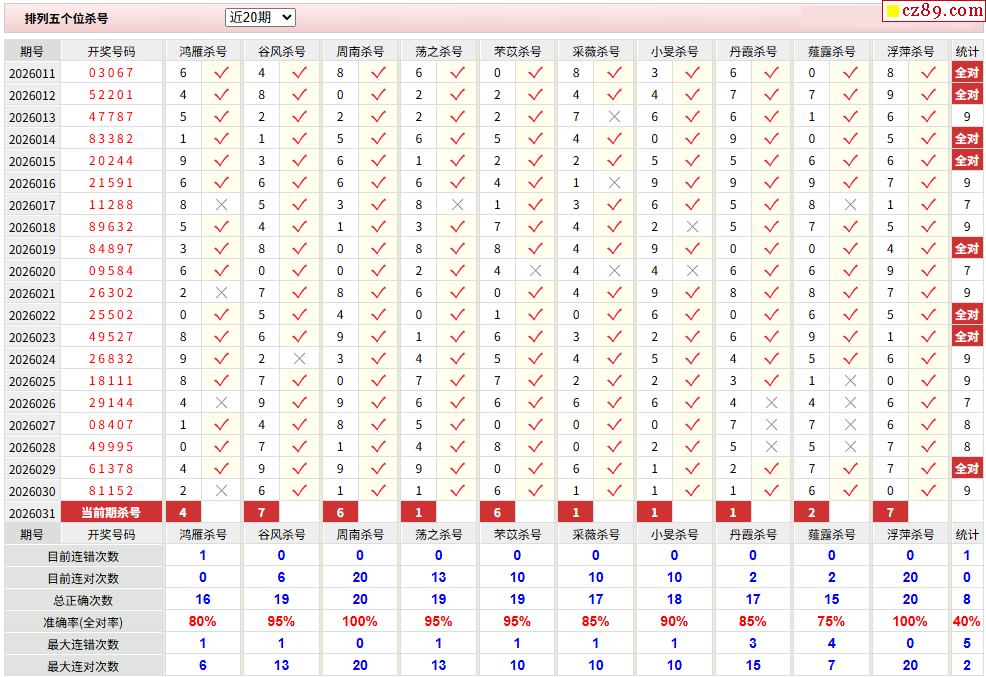Click the gray X for 鸿雁杀号 in row 2026017
This screenshot has height=677, width=986.
[x=221, y=205]
